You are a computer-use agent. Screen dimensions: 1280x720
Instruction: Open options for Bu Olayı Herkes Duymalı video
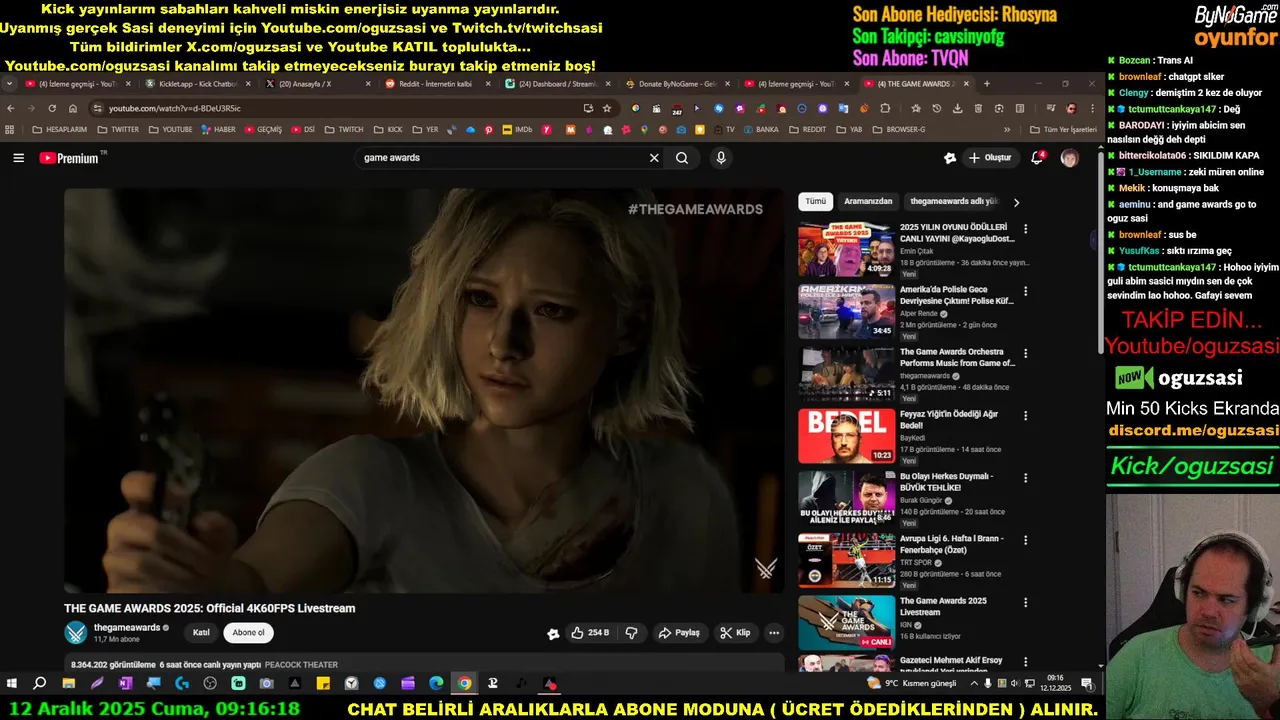pos(1025,477)
